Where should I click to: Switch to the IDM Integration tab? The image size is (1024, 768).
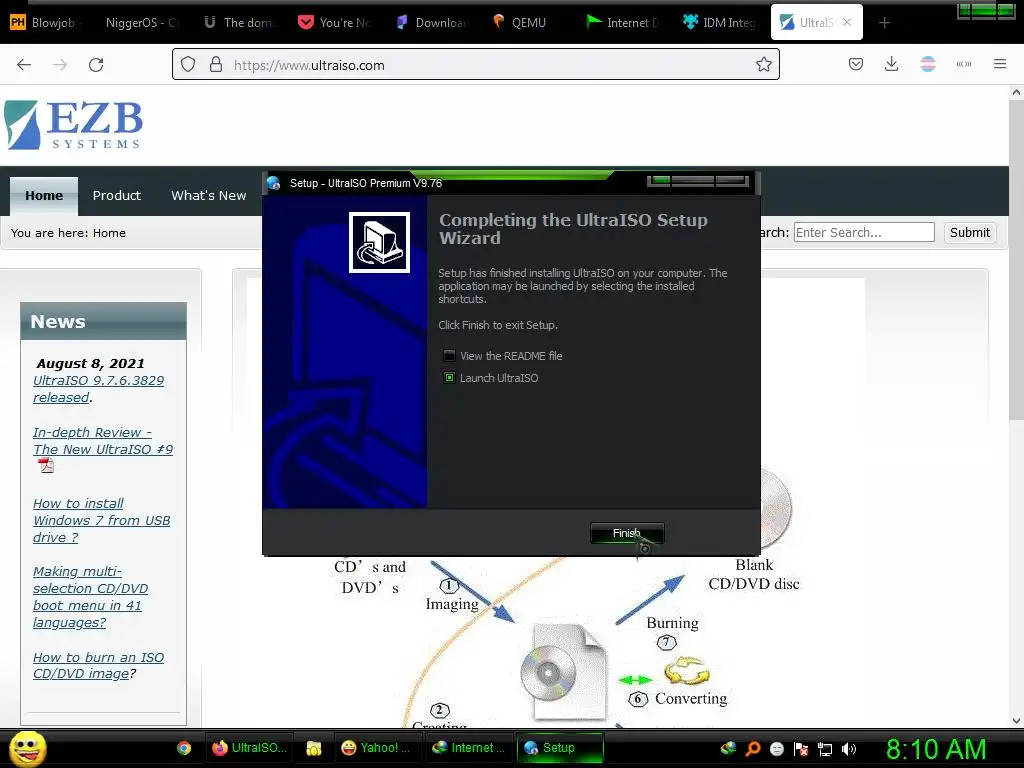718,22
